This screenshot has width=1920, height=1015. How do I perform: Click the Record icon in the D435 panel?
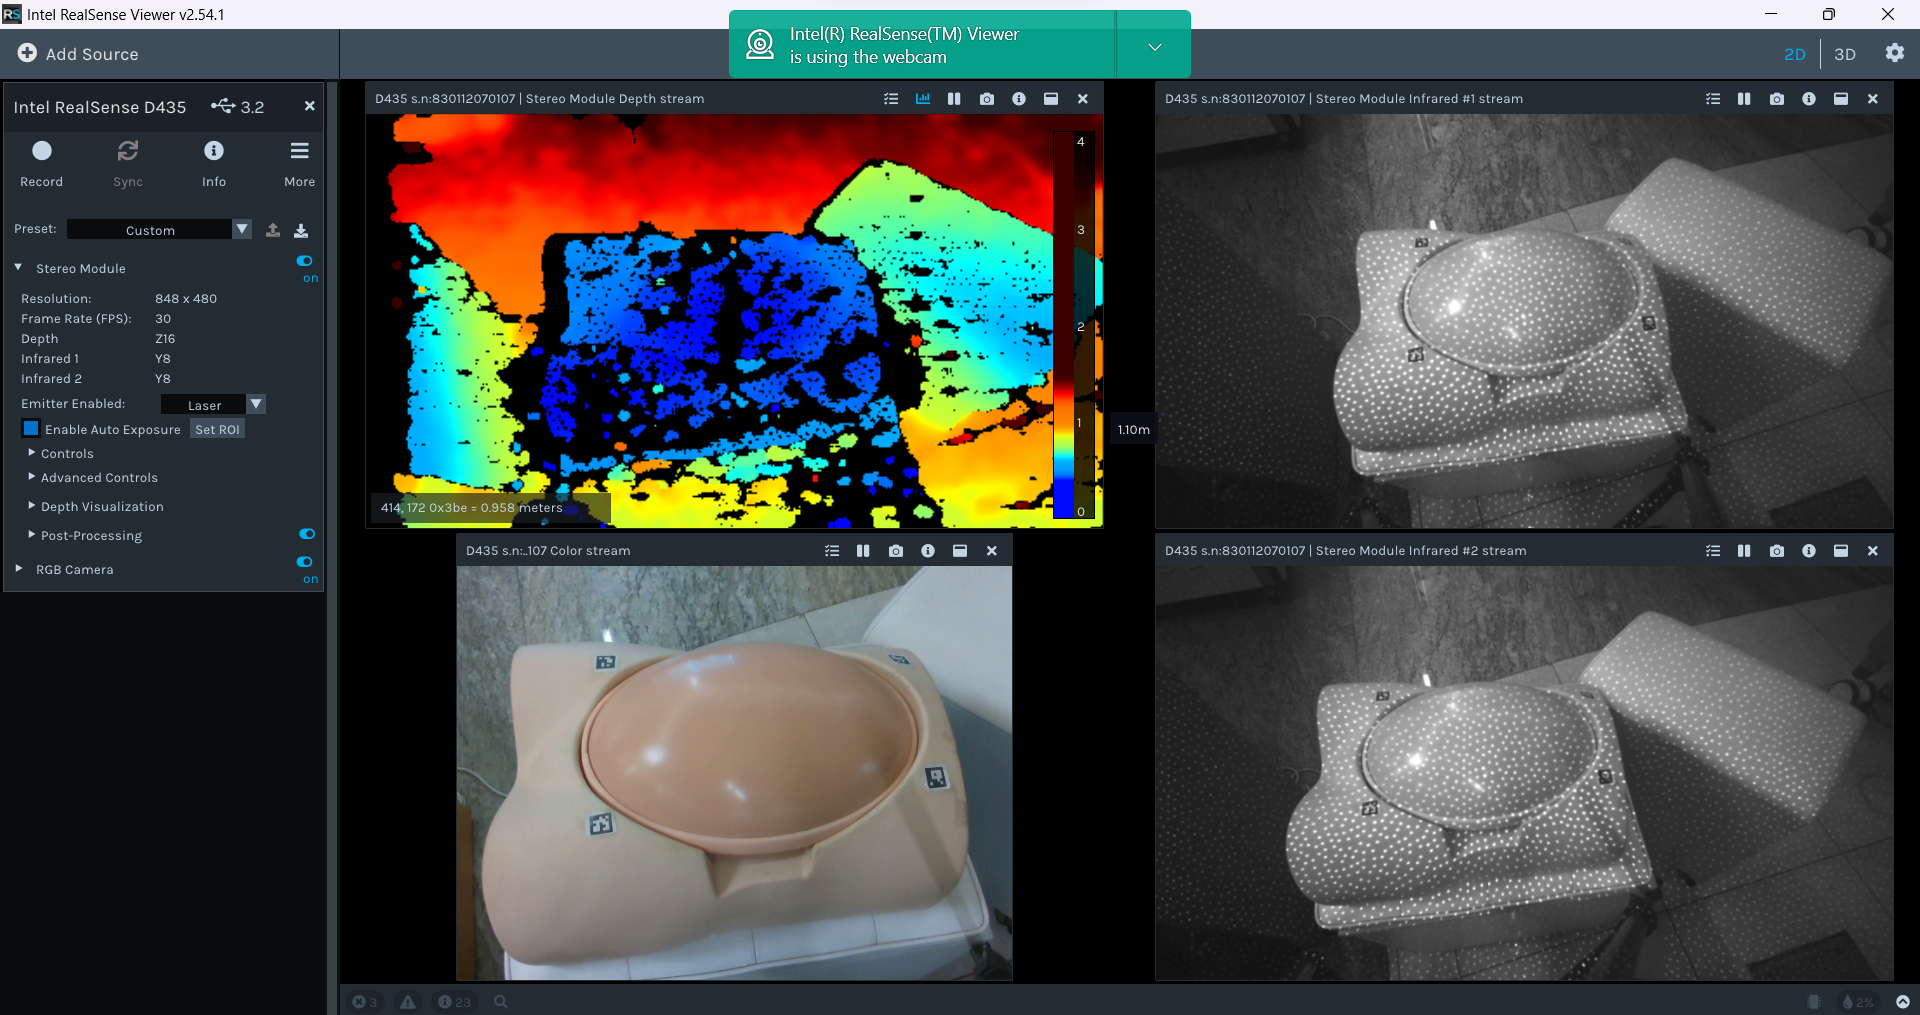point(41,151)
